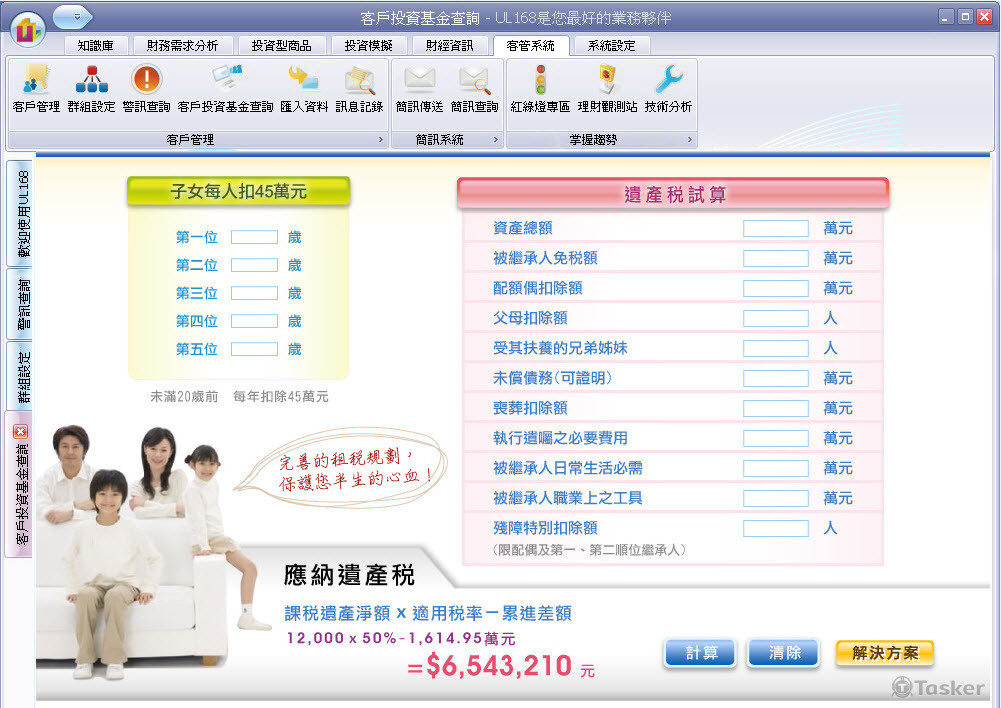The image size is (1001, 708).
Task: Click the 資產總額 input field
Action: coord(774,228)
